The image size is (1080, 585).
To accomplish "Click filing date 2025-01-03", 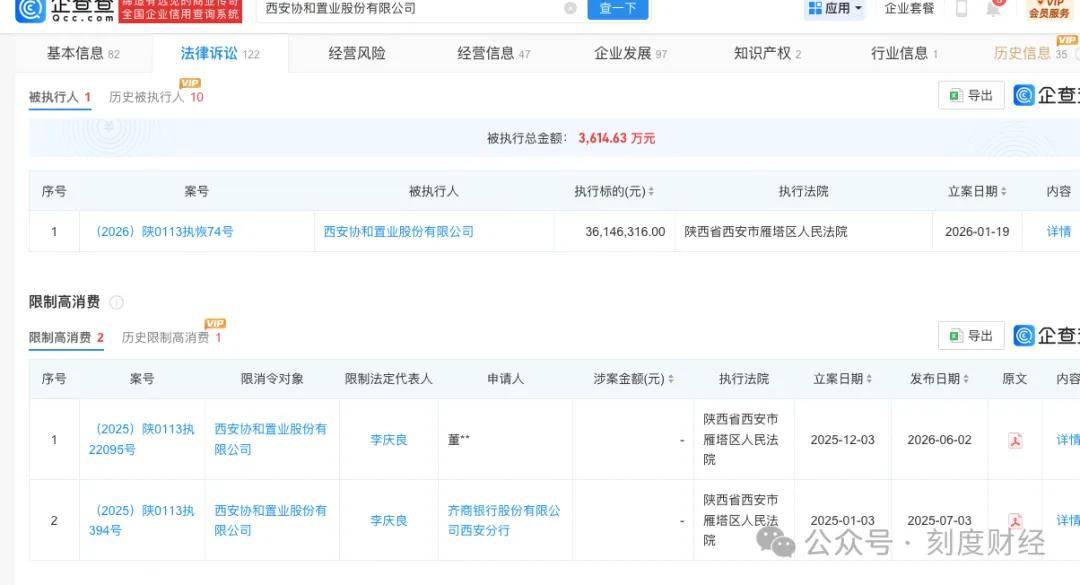I will pyautogui.click(x=842, y=520).
